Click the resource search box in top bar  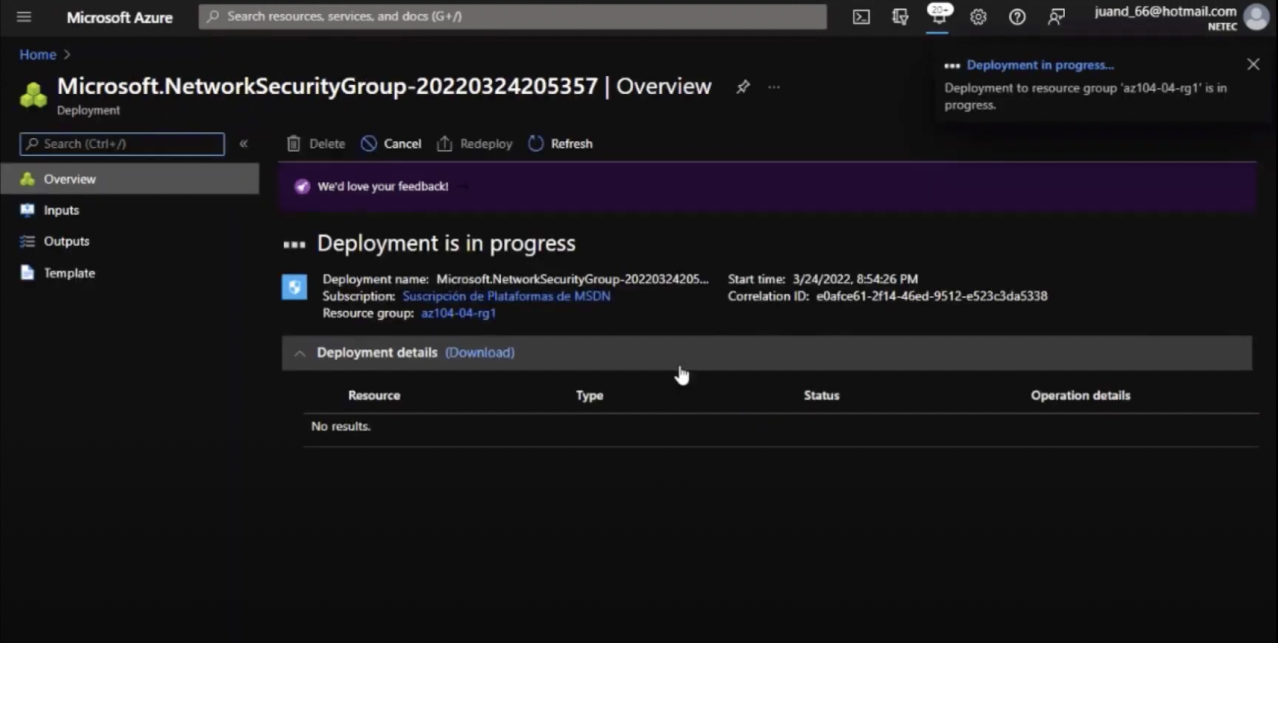click(x=512, y=17)
